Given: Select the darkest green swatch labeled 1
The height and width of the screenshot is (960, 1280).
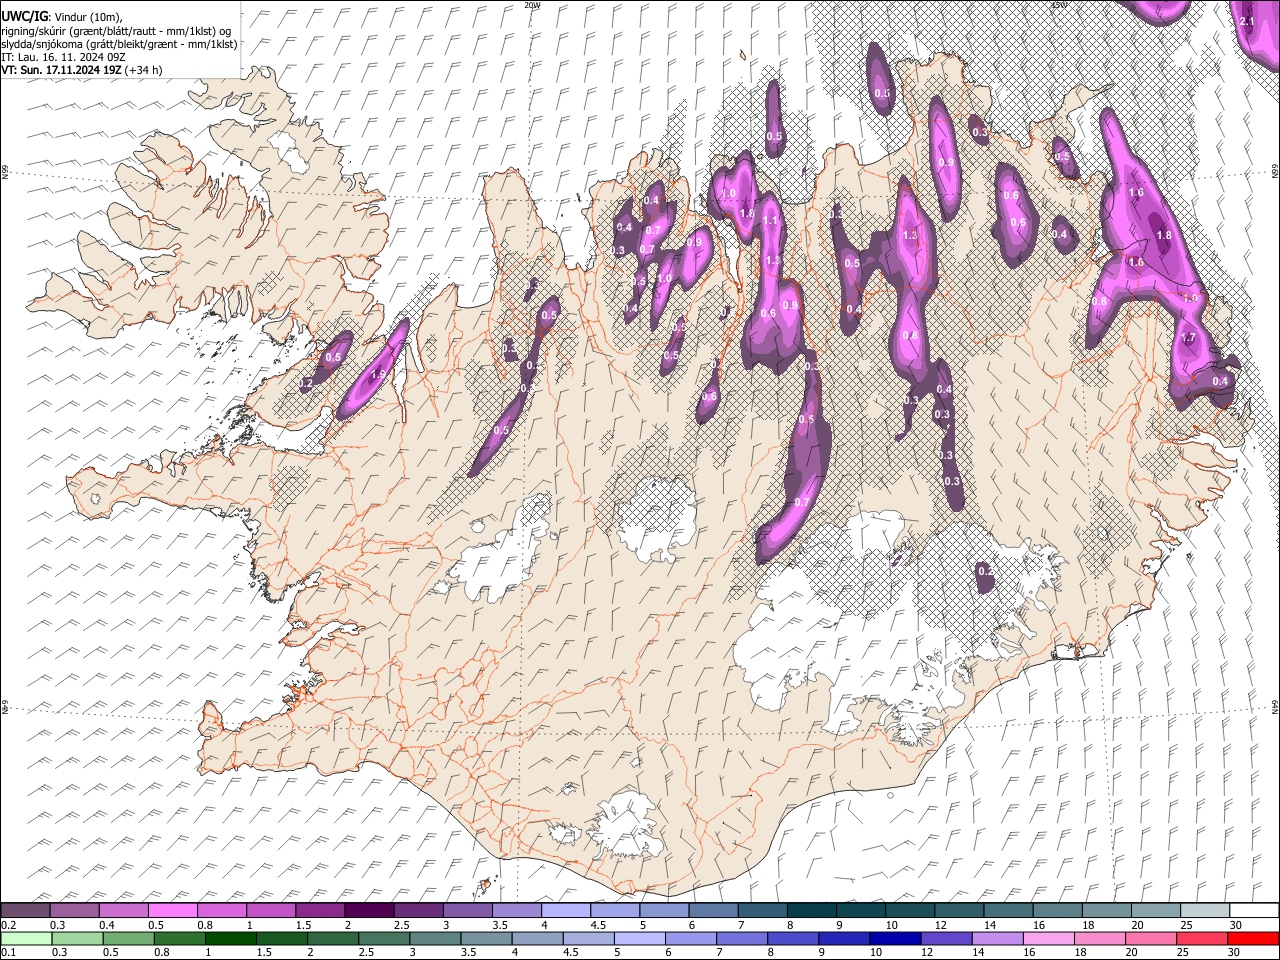Looking at the screenshot, I should point(230,938).
